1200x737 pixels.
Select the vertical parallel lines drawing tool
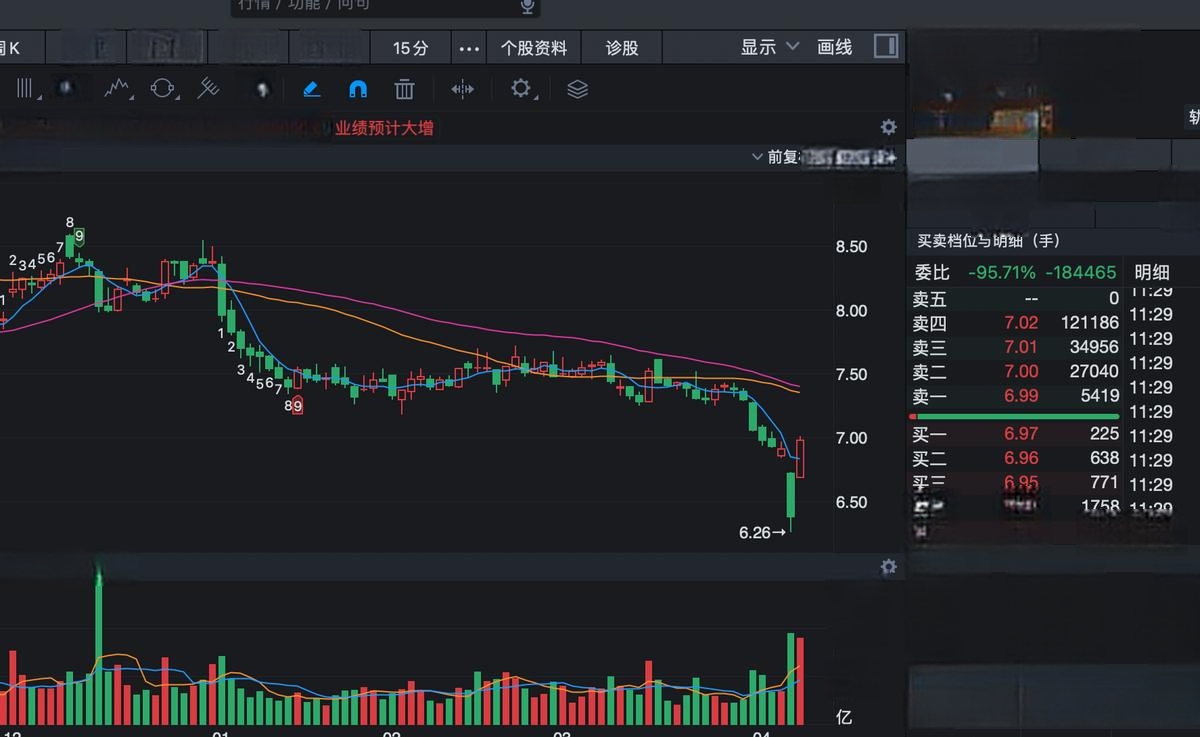point(26,89)
